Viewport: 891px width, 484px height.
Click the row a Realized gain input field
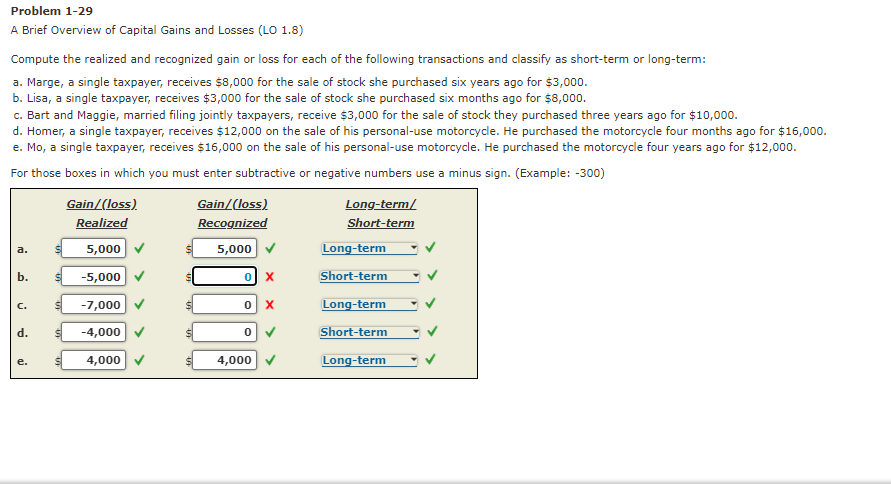tap(94, 249)
